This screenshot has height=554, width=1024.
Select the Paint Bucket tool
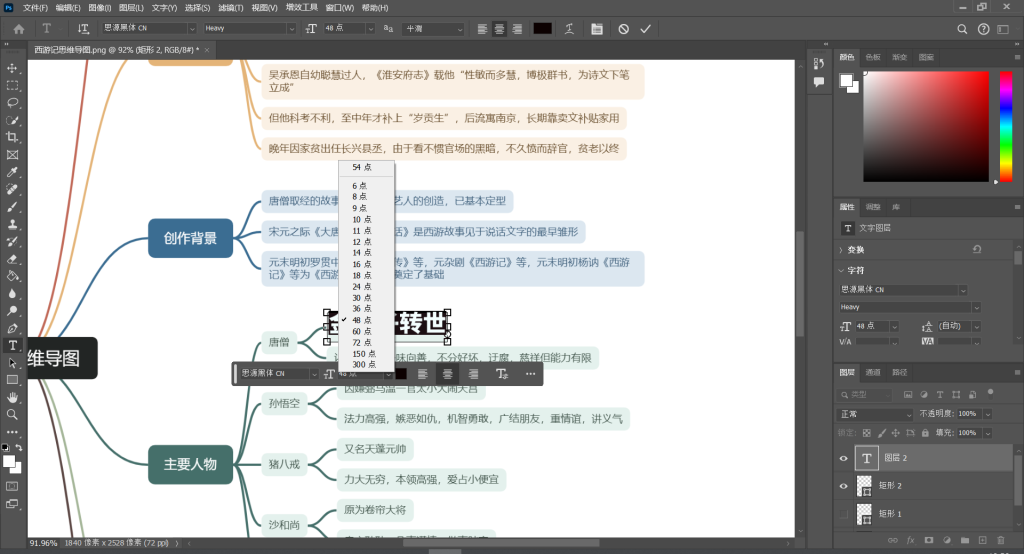click(x=12, y=276)
